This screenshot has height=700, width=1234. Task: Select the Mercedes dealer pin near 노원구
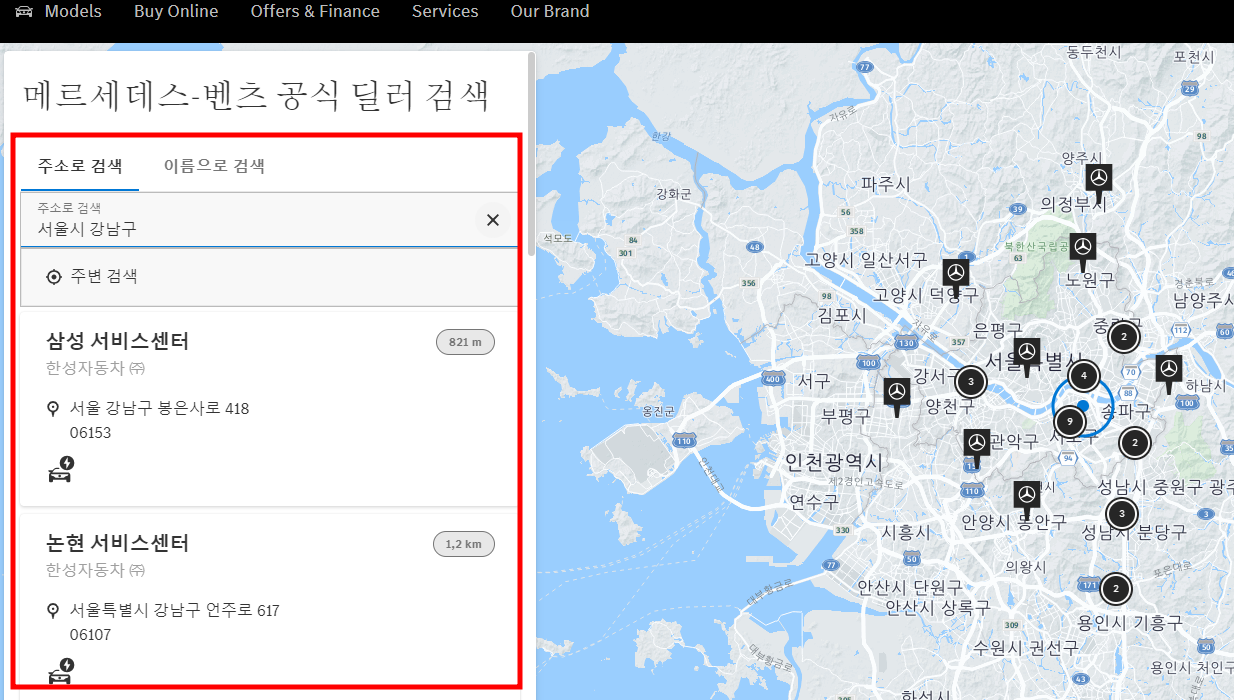1082,245
